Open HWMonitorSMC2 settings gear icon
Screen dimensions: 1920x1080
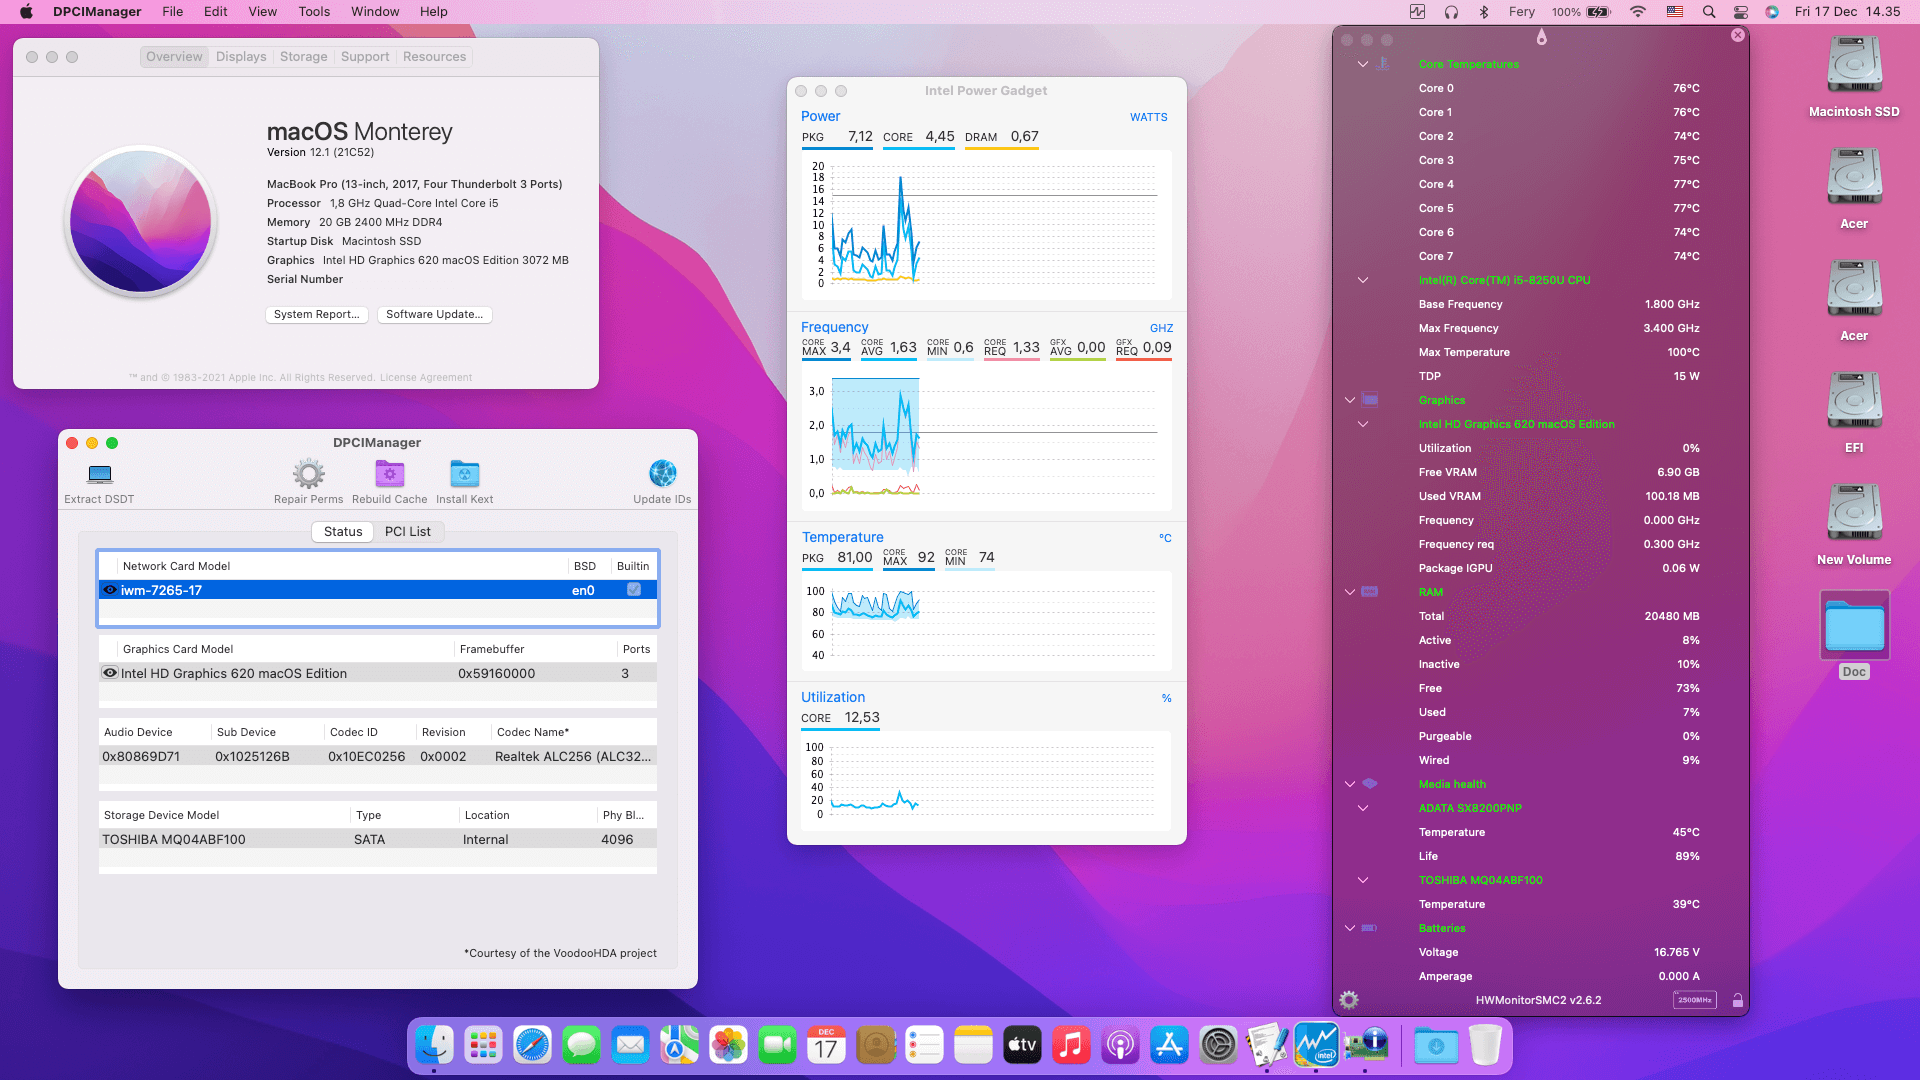(x=1349, y=1000)
